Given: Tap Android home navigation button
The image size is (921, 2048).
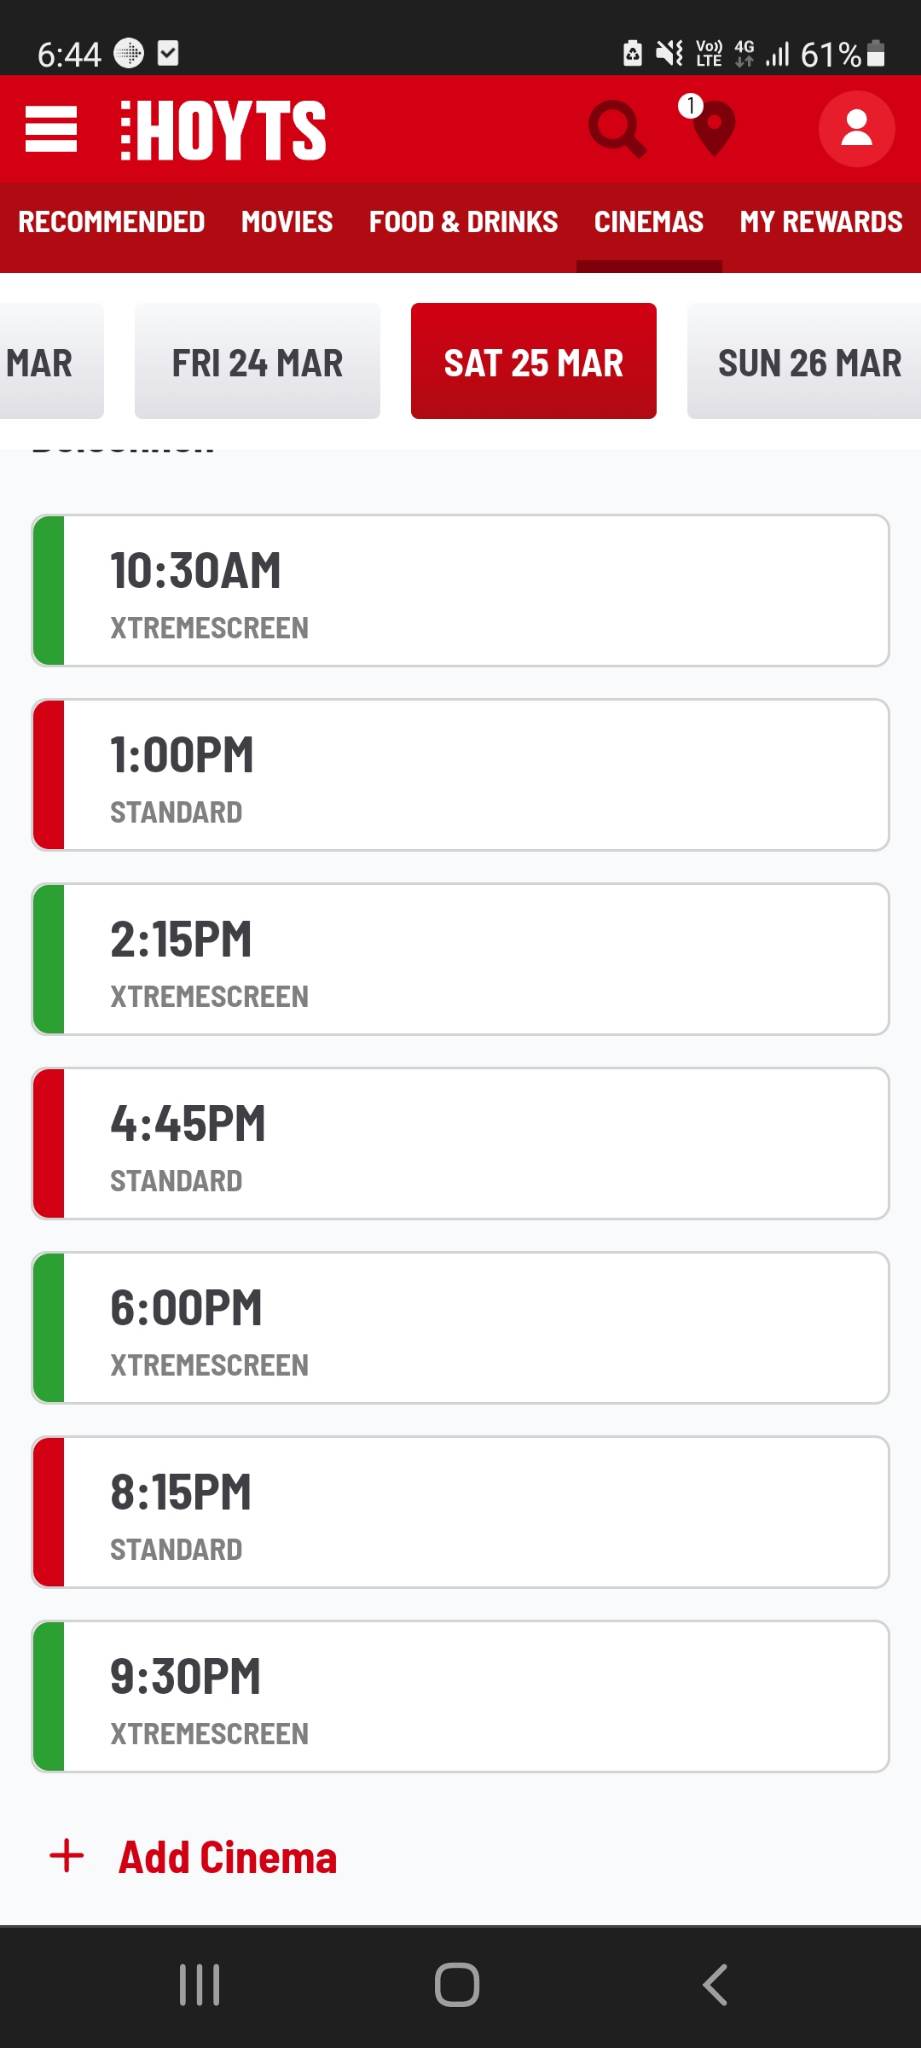Looking at the screenshot, I should [457, 1985].
